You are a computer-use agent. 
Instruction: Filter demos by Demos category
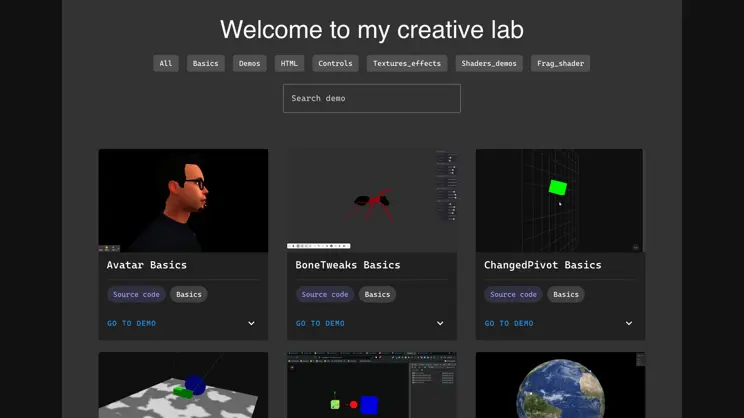tap(250, 63)
